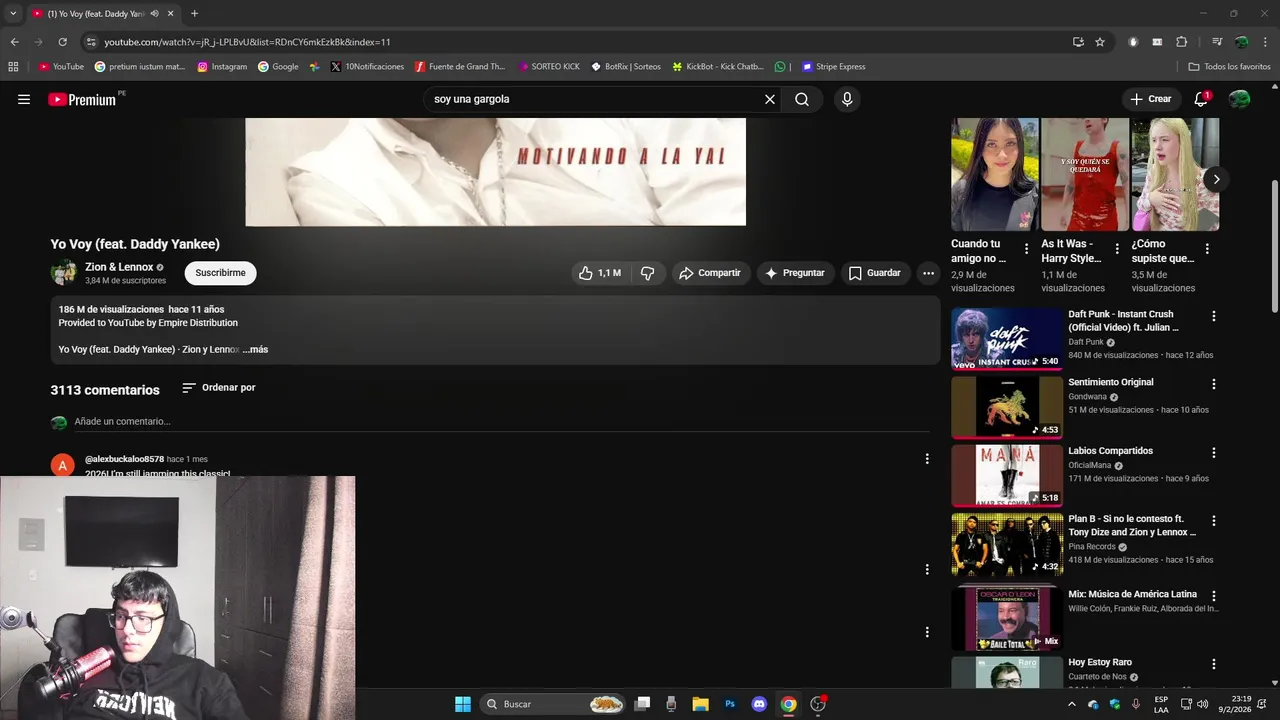The image size is (1280, 720).
Task: Open the Zion & Lennox channel avatar
Action: click(x=64, y=273)
